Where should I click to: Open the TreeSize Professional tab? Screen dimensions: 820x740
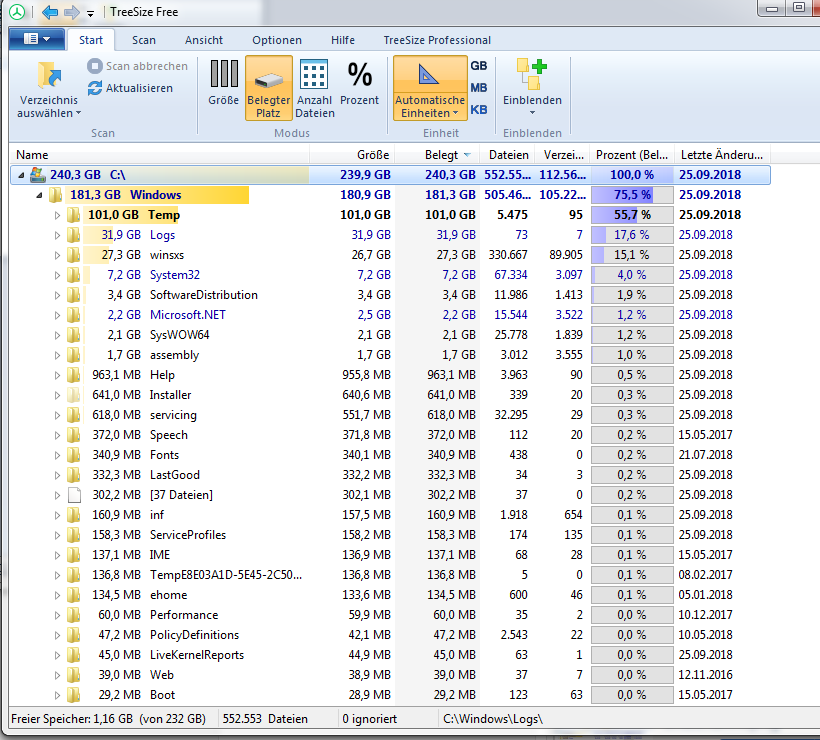(x=437, y=40)
